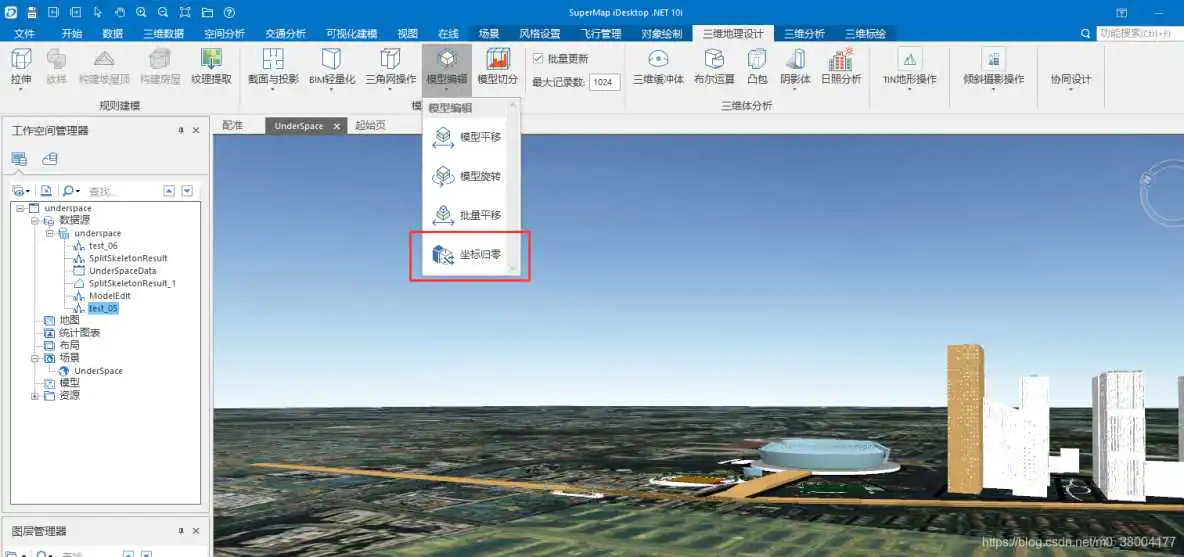1184x557 pixels.
Task: Activate the pan hand tool
Action: (119, 13)
